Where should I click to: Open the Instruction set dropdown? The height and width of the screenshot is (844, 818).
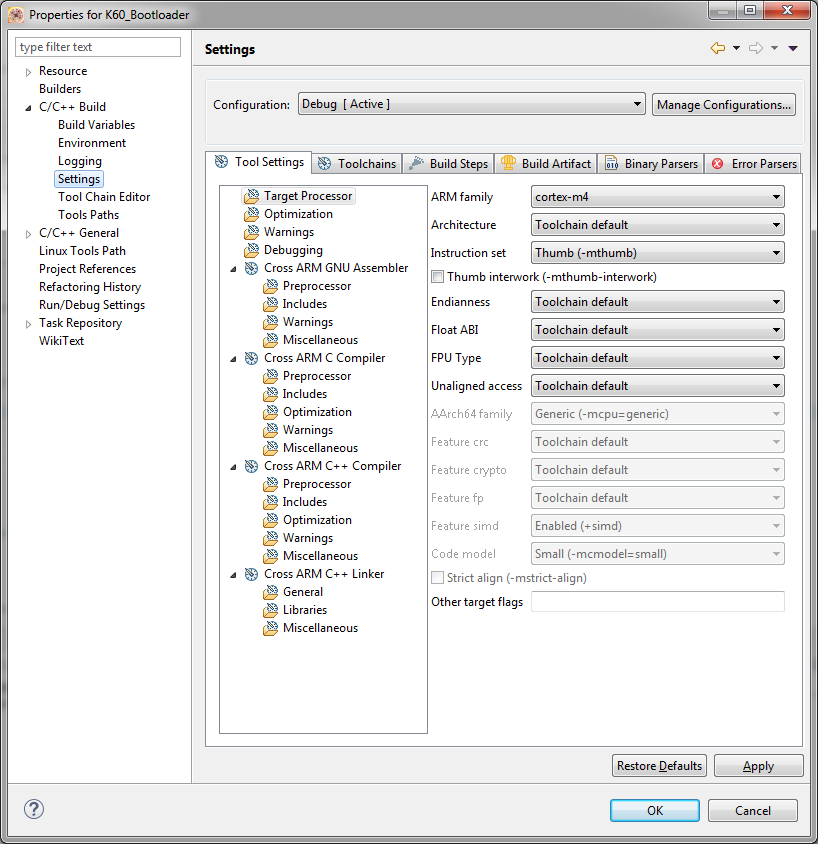pos(658,253)
